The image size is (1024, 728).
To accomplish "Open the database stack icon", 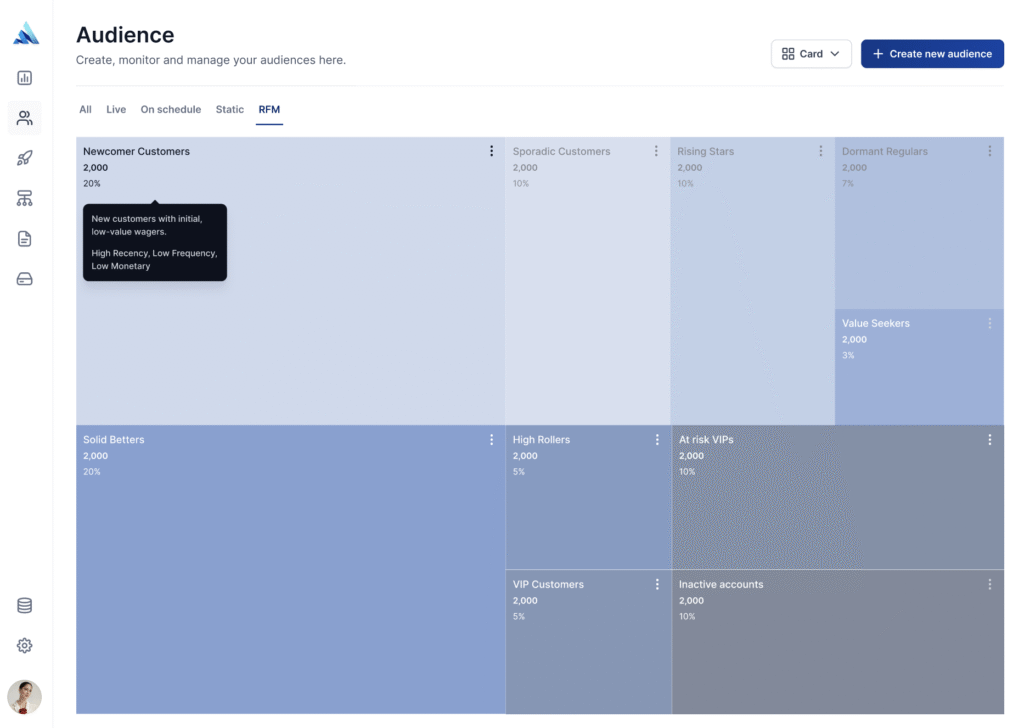I will 25,605.
